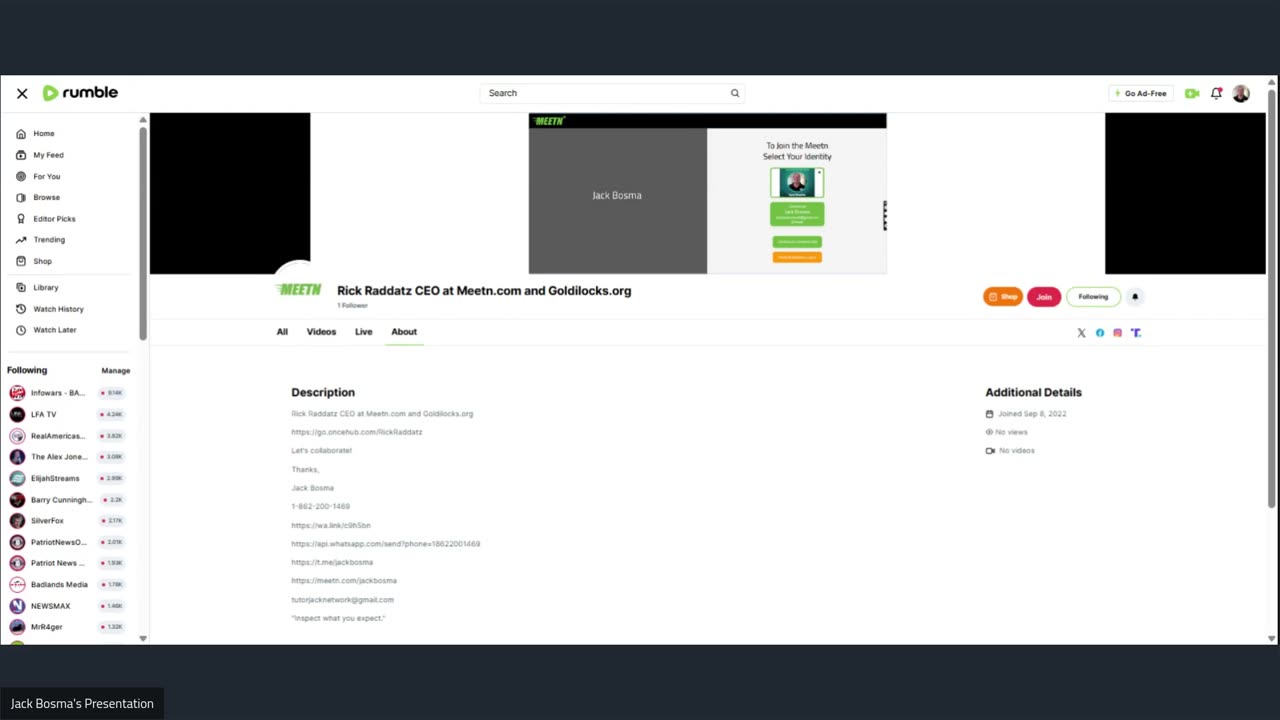Switch to the Videos tab
The height and width of the screenshot is (720, 1280).
click(x=321, y=332)
